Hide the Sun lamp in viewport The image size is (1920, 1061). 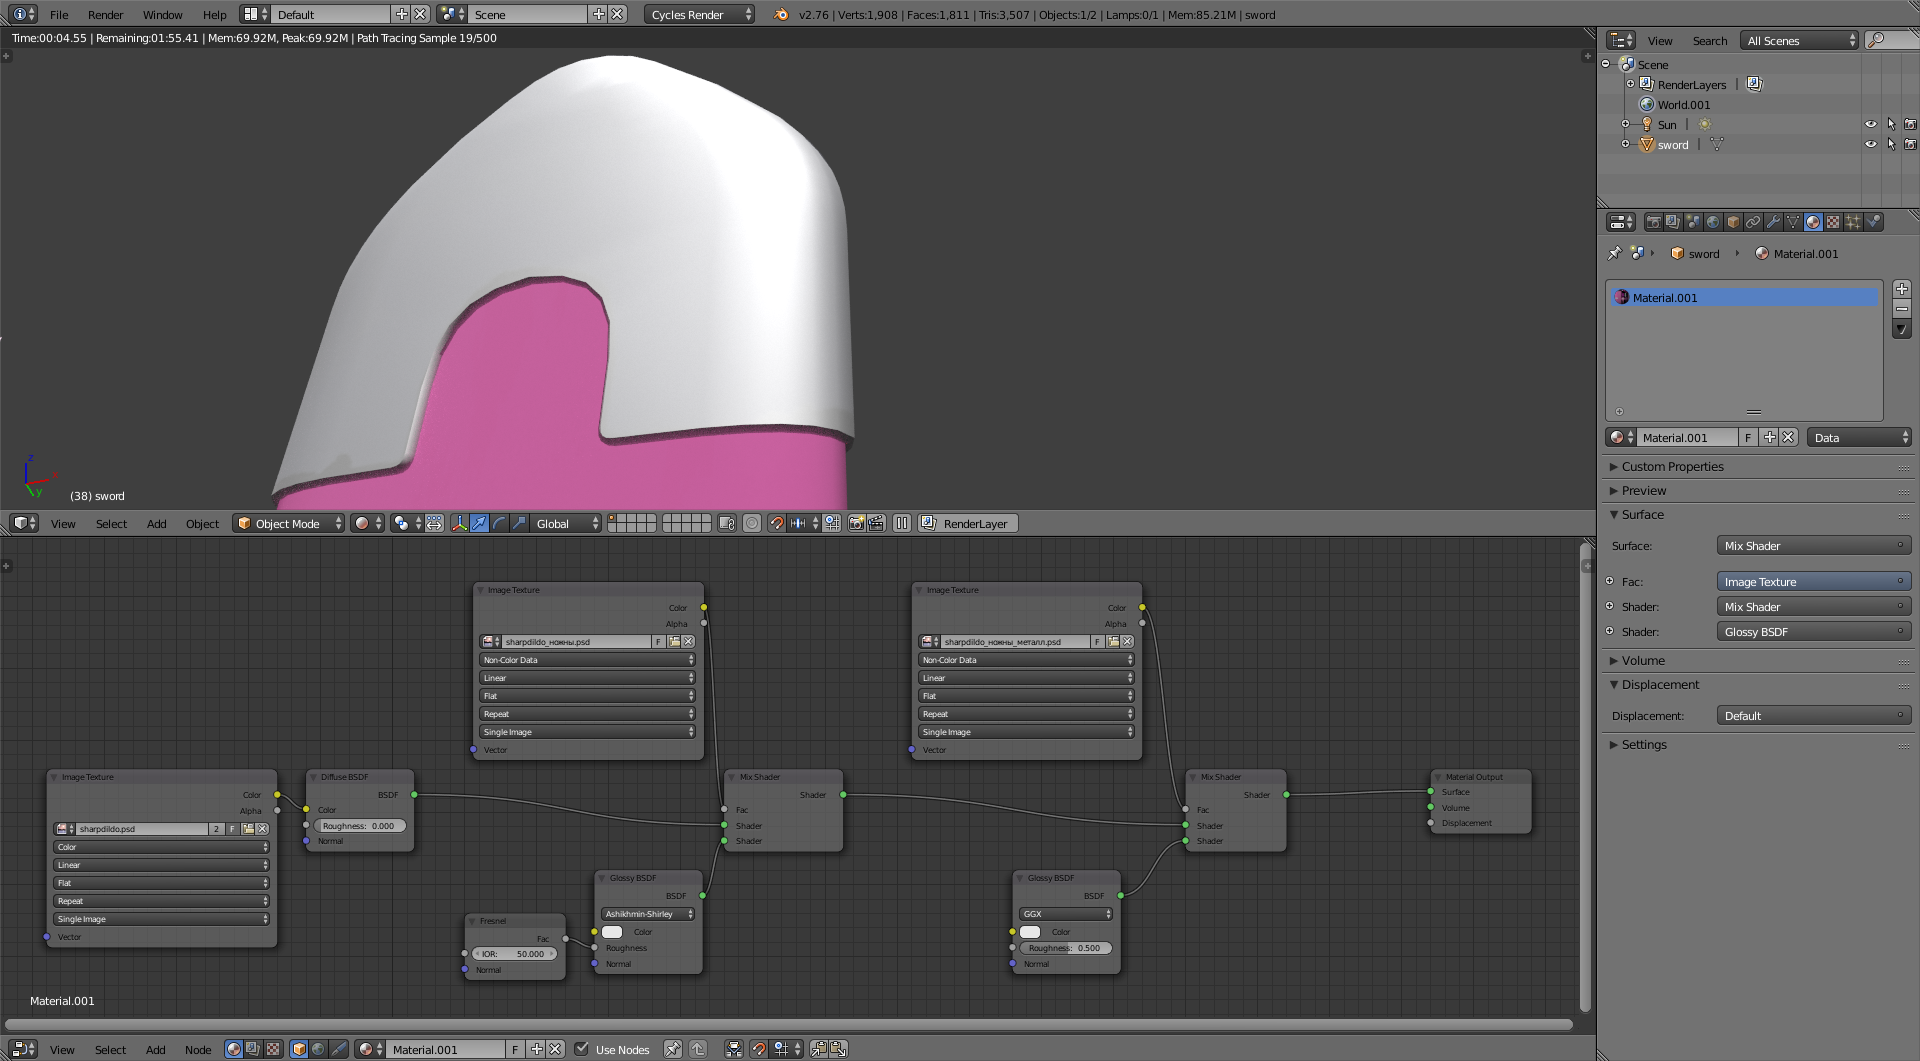pyautogui.click(x=1870, y=125)
